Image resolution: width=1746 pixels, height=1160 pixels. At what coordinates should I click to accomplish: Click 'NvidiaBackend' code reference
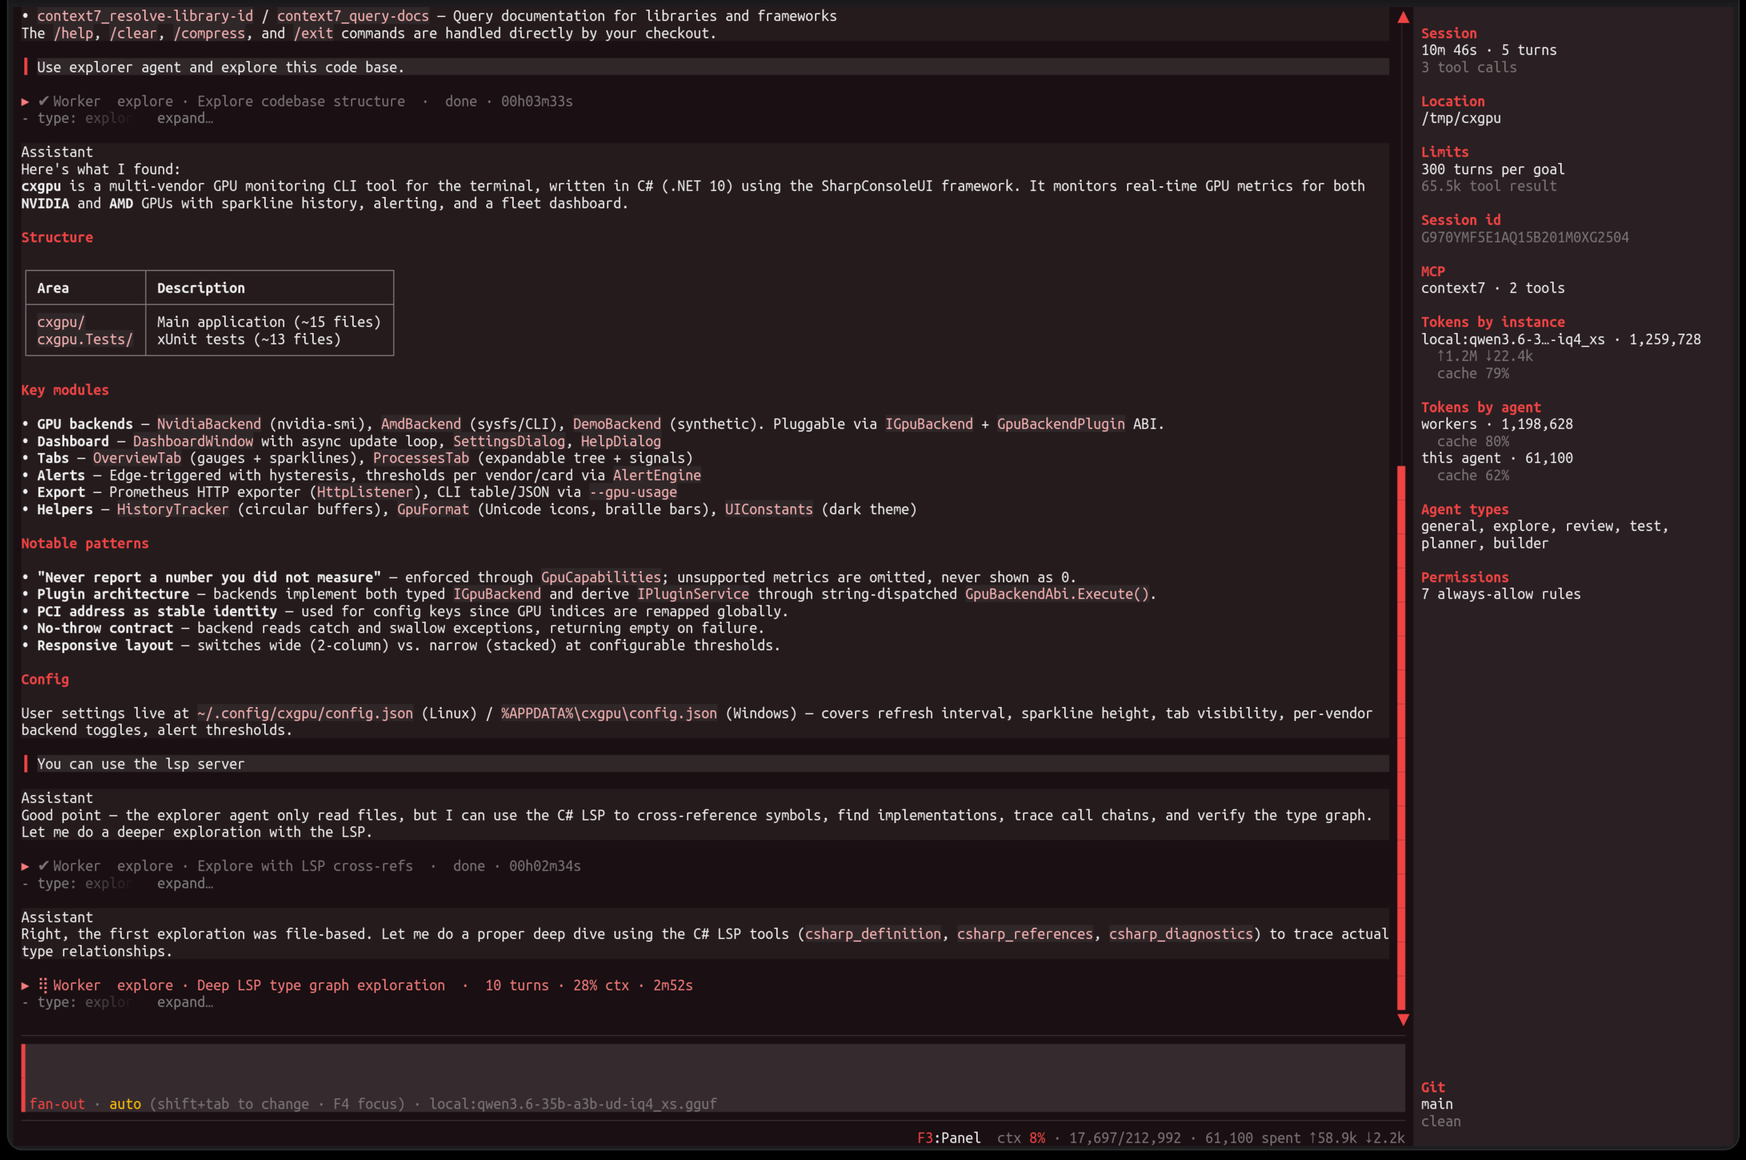coord(209,424)
